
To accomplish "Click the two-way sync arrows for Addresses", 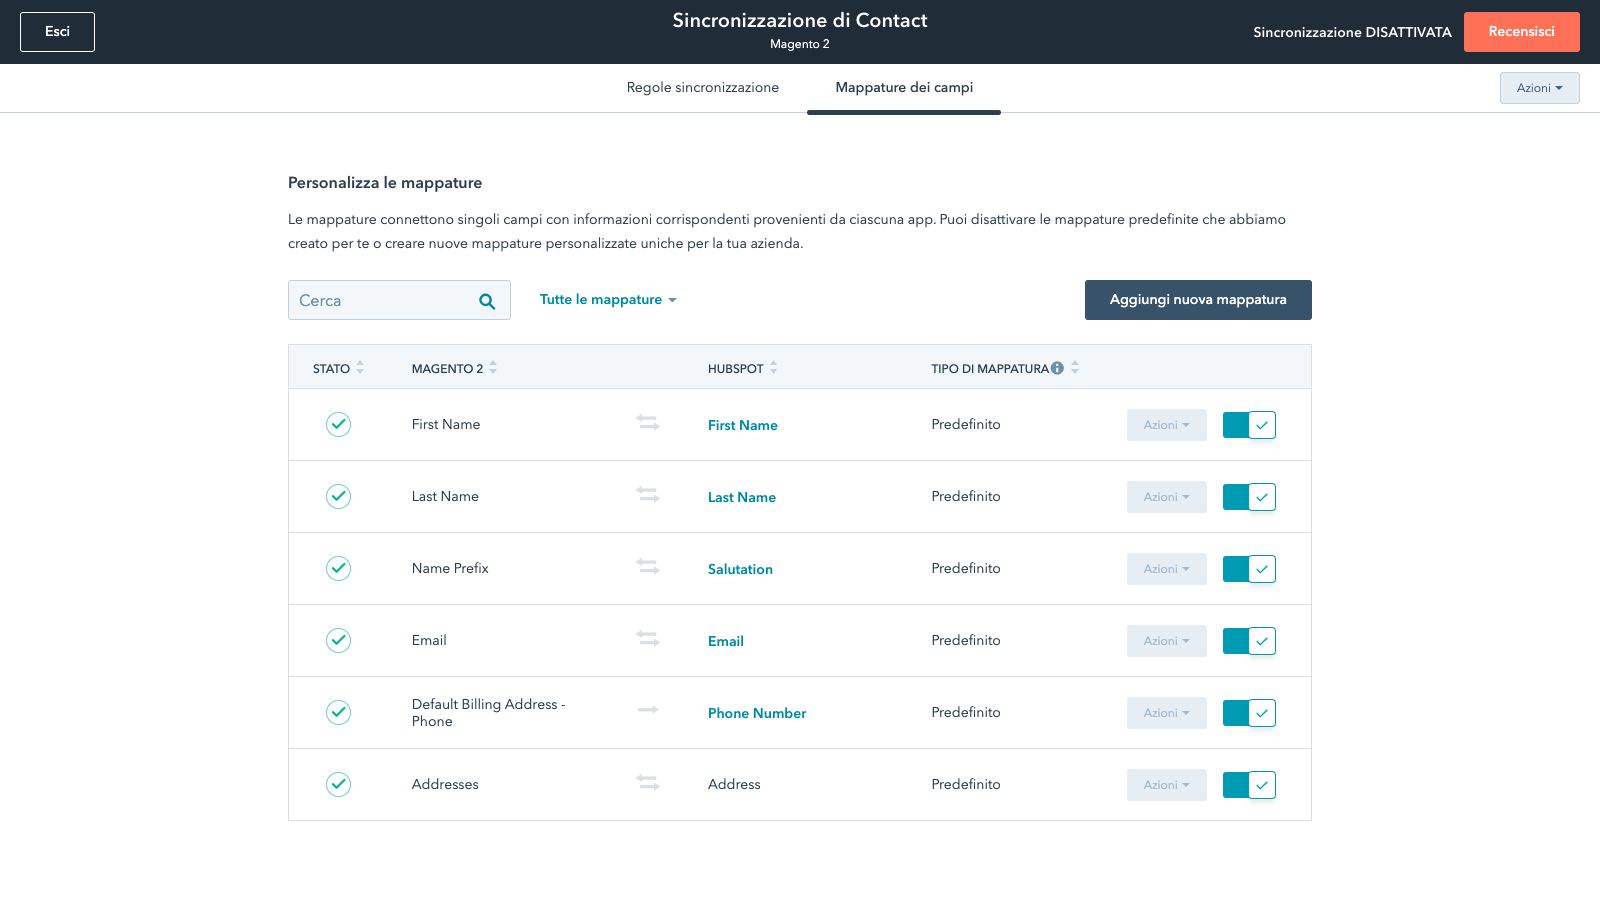I will [x=648, y=783].
